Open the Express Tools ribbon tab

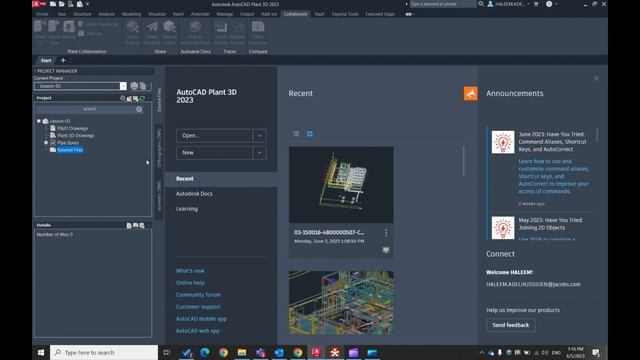click(345, 14)
